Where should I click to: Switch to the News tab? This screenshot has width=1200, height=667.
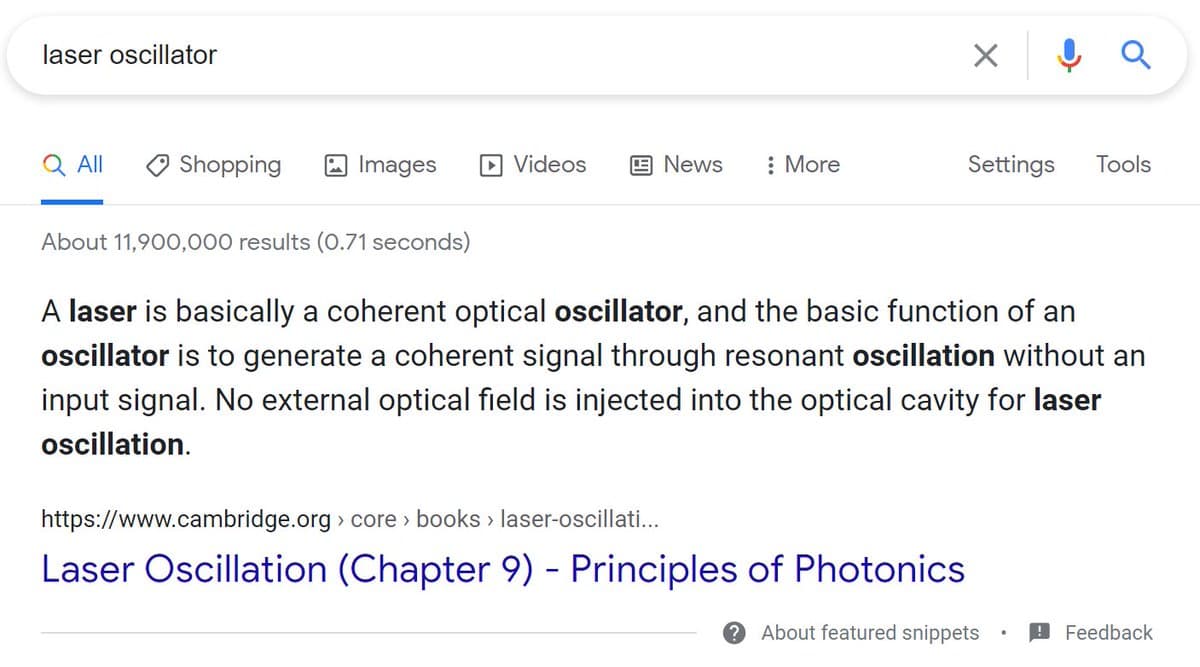pos(676,164)
